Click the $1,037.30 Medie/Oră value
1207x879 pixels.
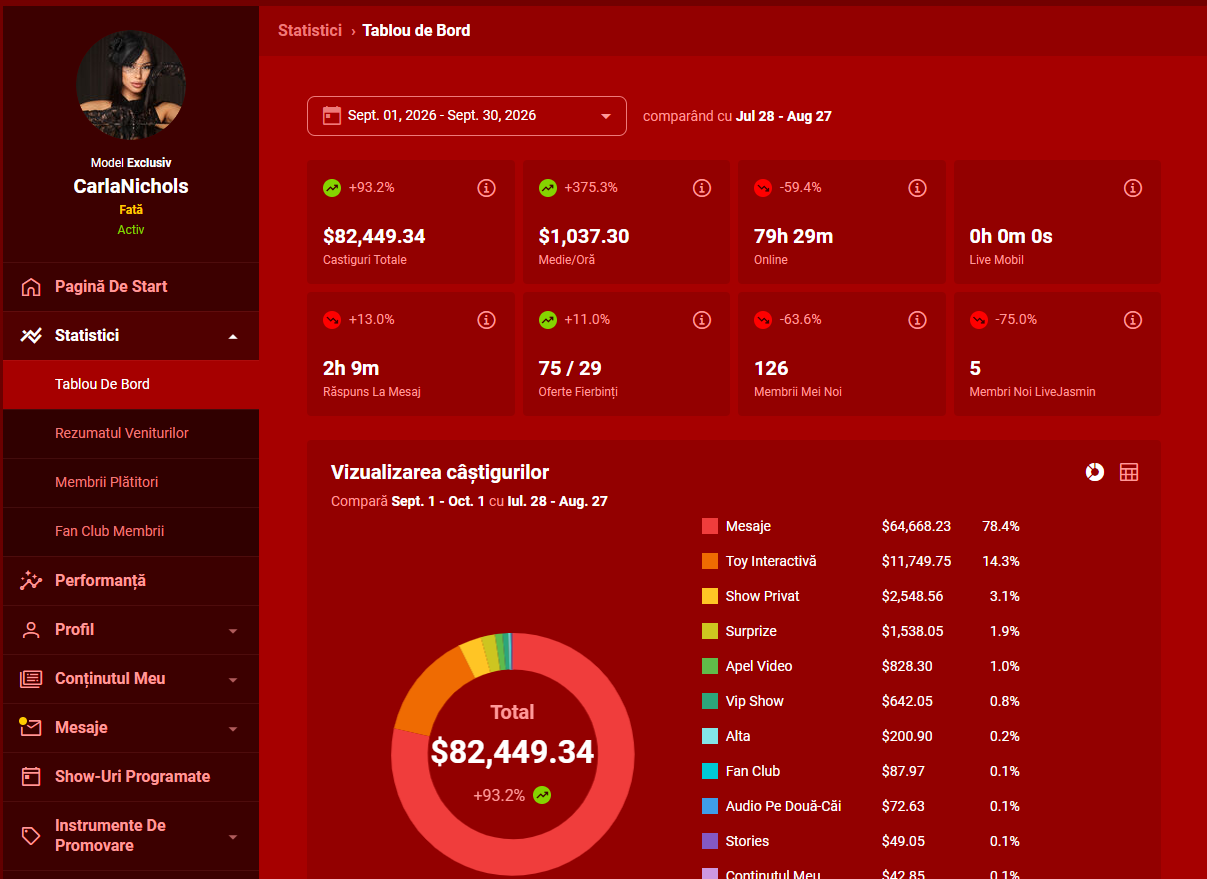point(584,237)
